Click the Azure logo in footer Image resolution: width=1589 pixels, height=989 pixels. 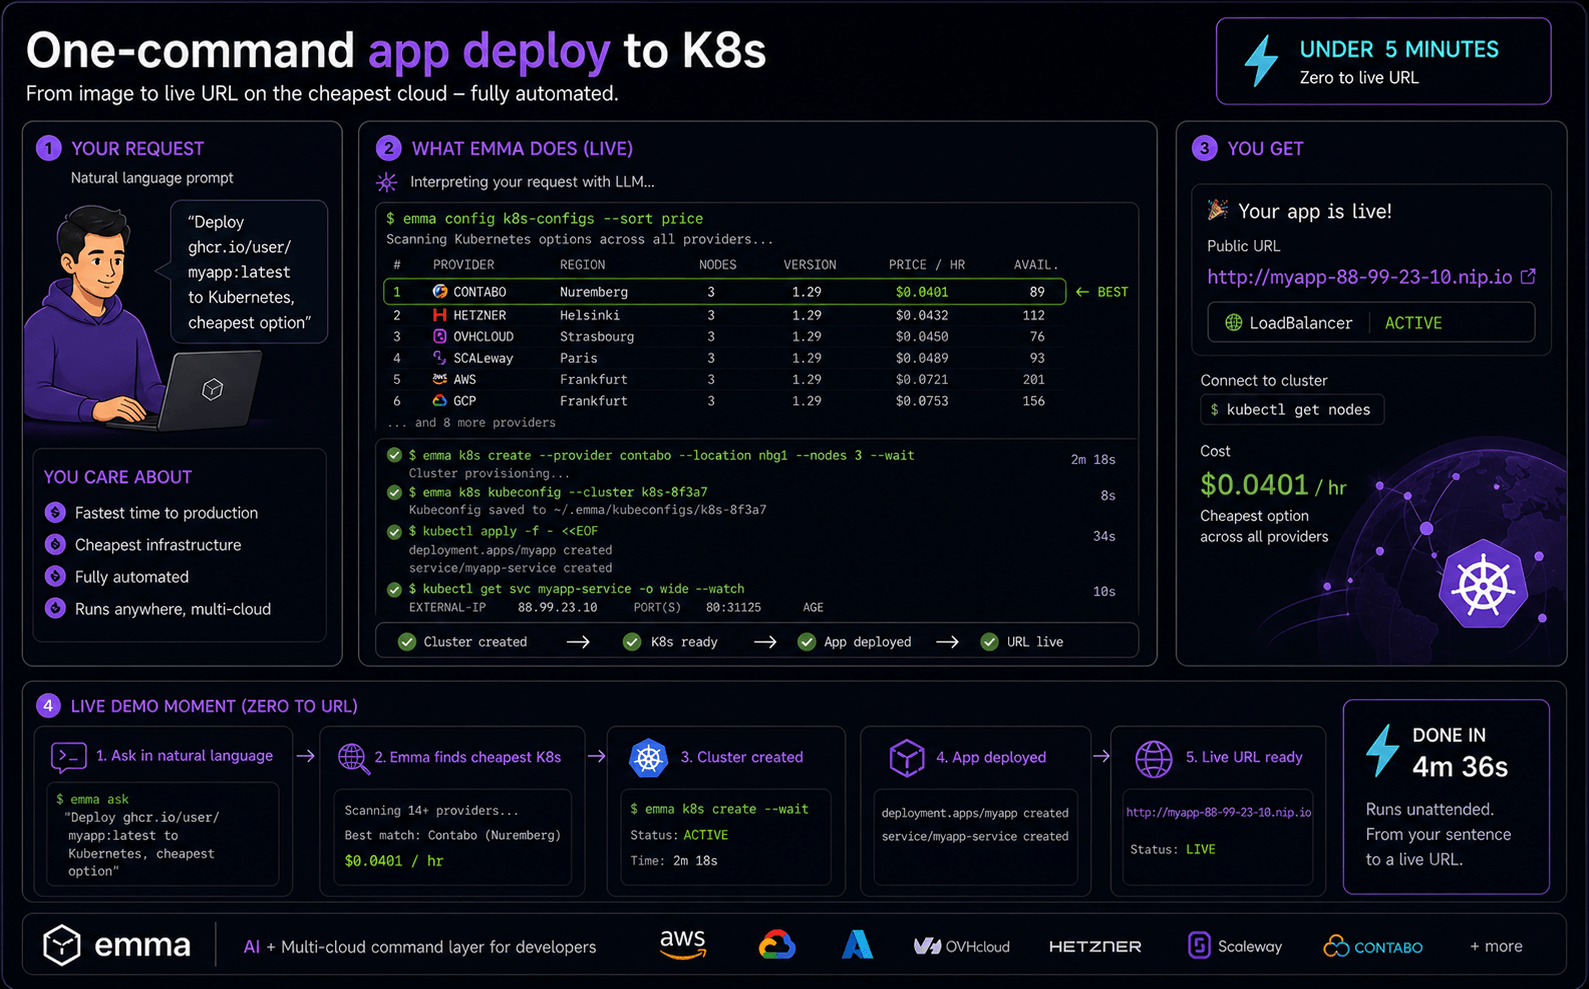point(857,945)
